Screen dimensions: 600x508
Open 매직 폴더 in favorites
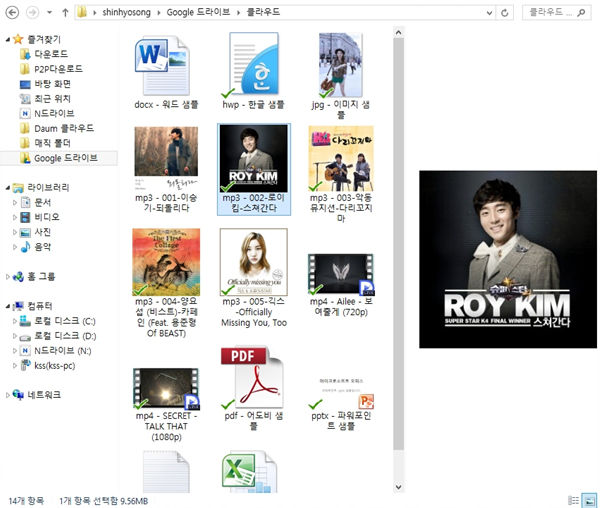tap(52, 143)
